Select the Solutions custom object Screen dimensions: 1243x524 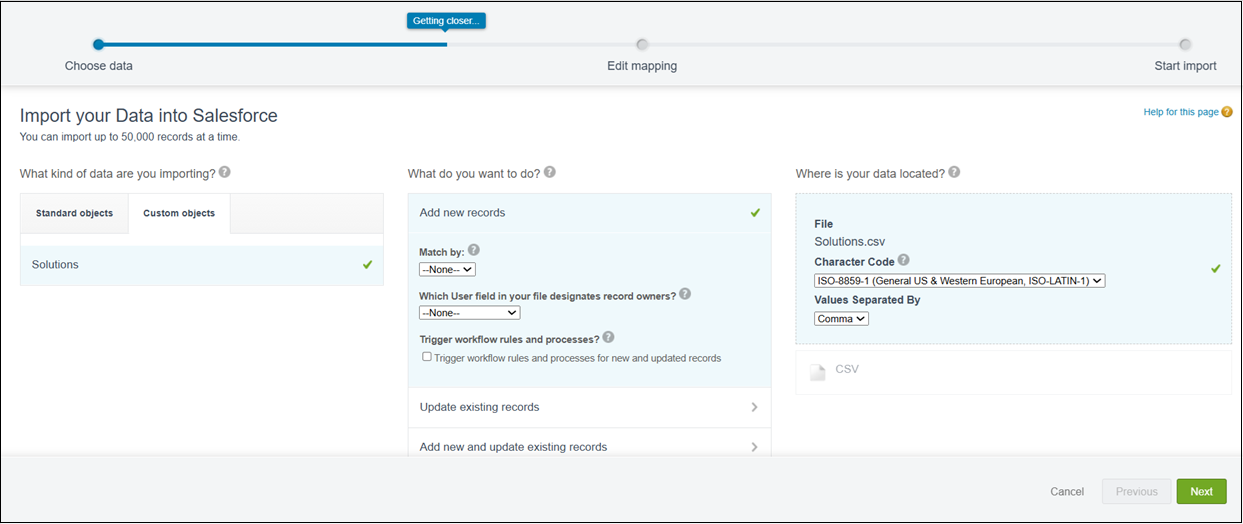201,265
